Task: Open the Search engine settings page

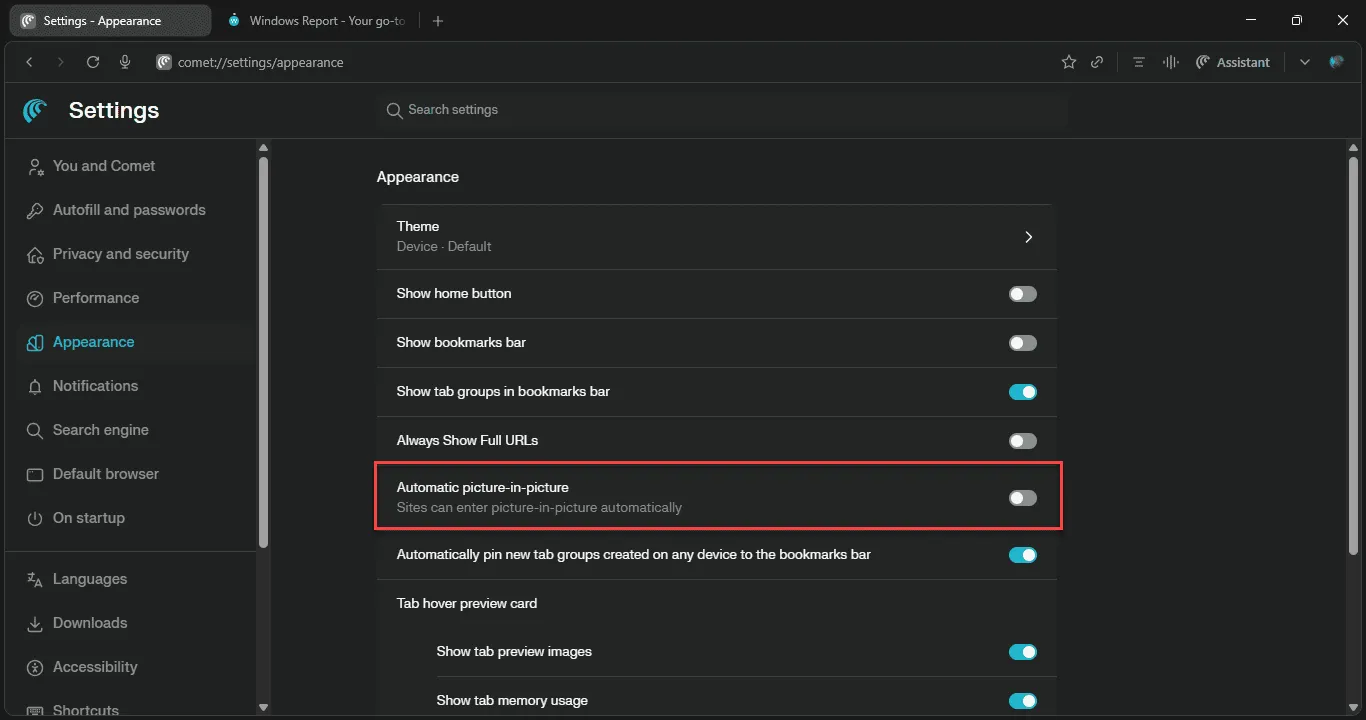Action: point(100,430)
